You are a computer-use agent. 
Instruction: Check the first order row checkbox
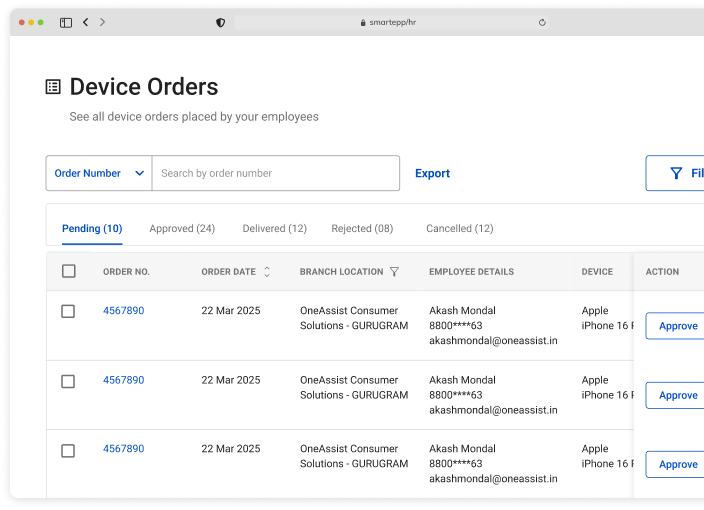pyautogui.click(x=68, y=311)
